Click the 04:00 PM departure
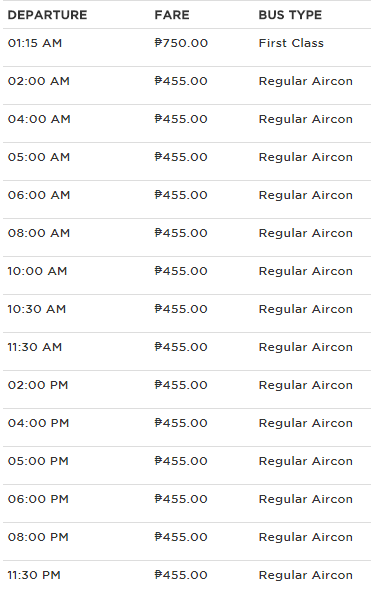 [38, 423]
